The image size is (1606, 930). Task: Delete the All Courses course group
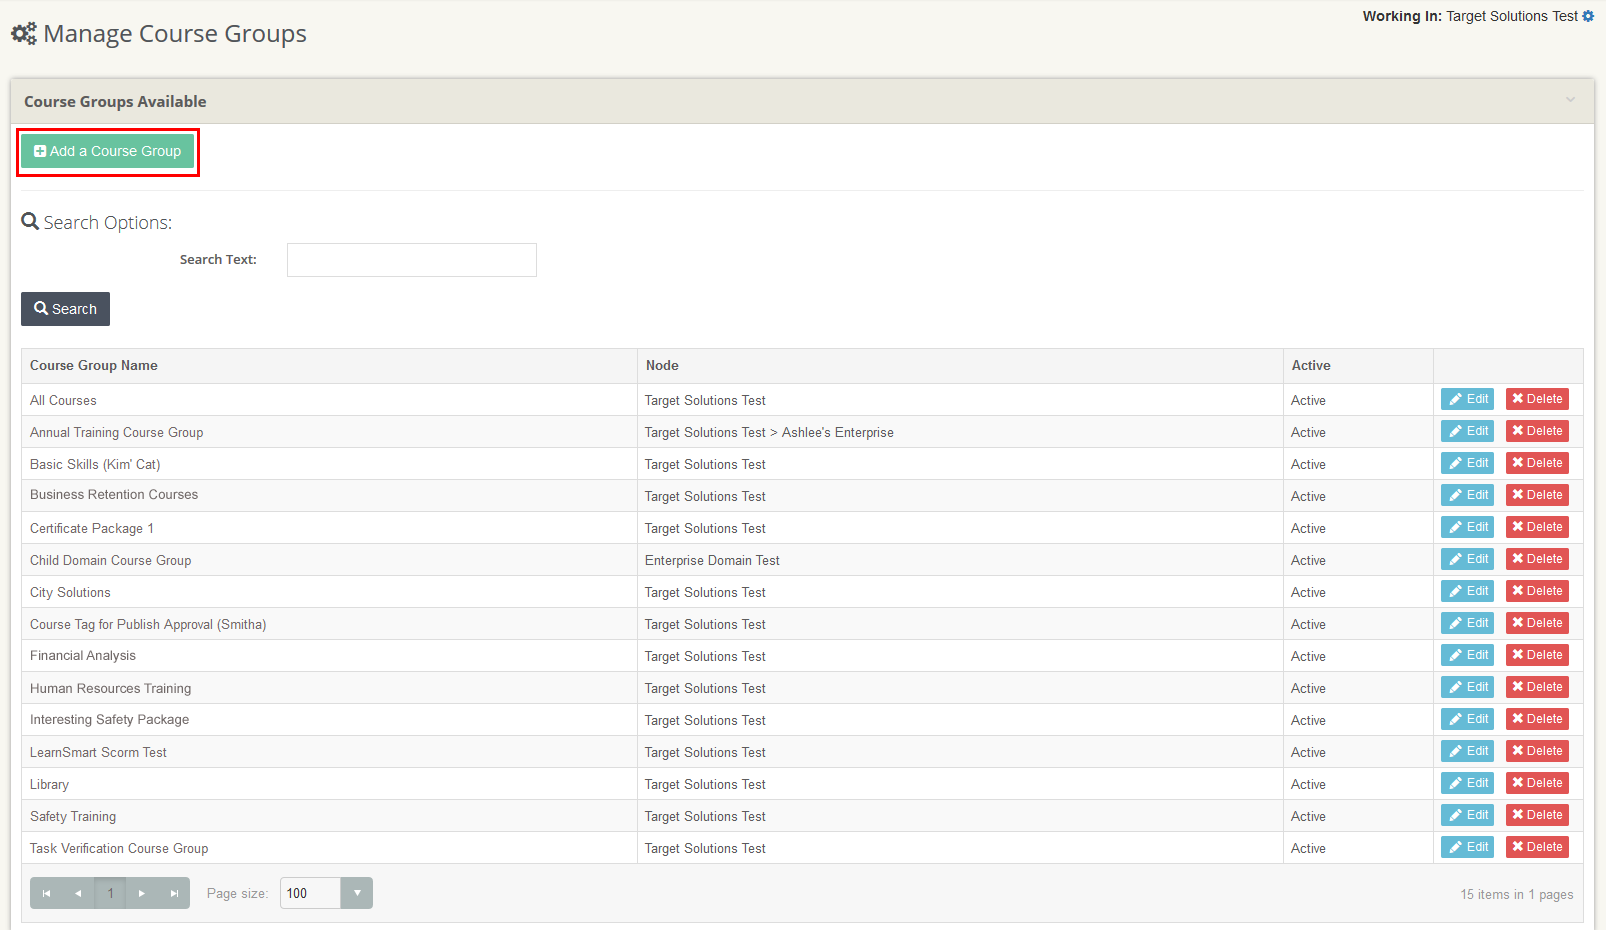1537,399
